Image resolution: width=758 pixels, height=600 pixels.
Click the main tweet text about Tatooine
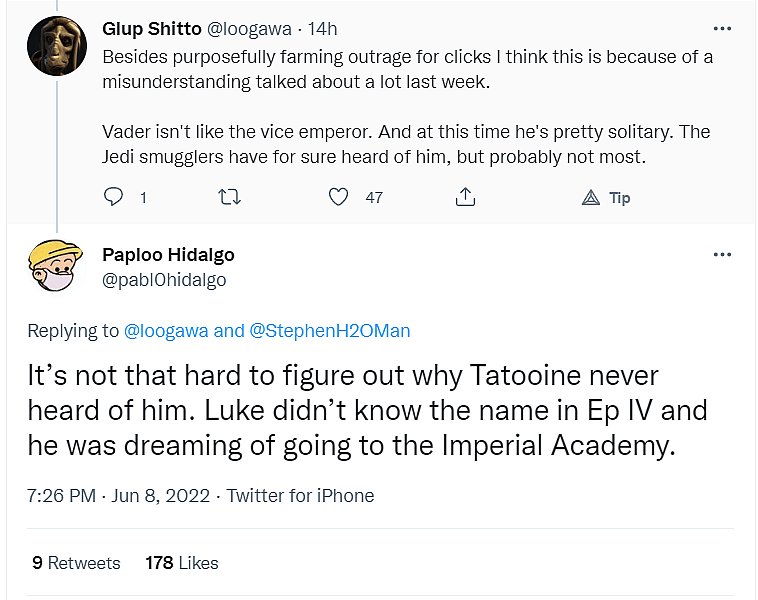pyautogui.click(x=367, y=410)
